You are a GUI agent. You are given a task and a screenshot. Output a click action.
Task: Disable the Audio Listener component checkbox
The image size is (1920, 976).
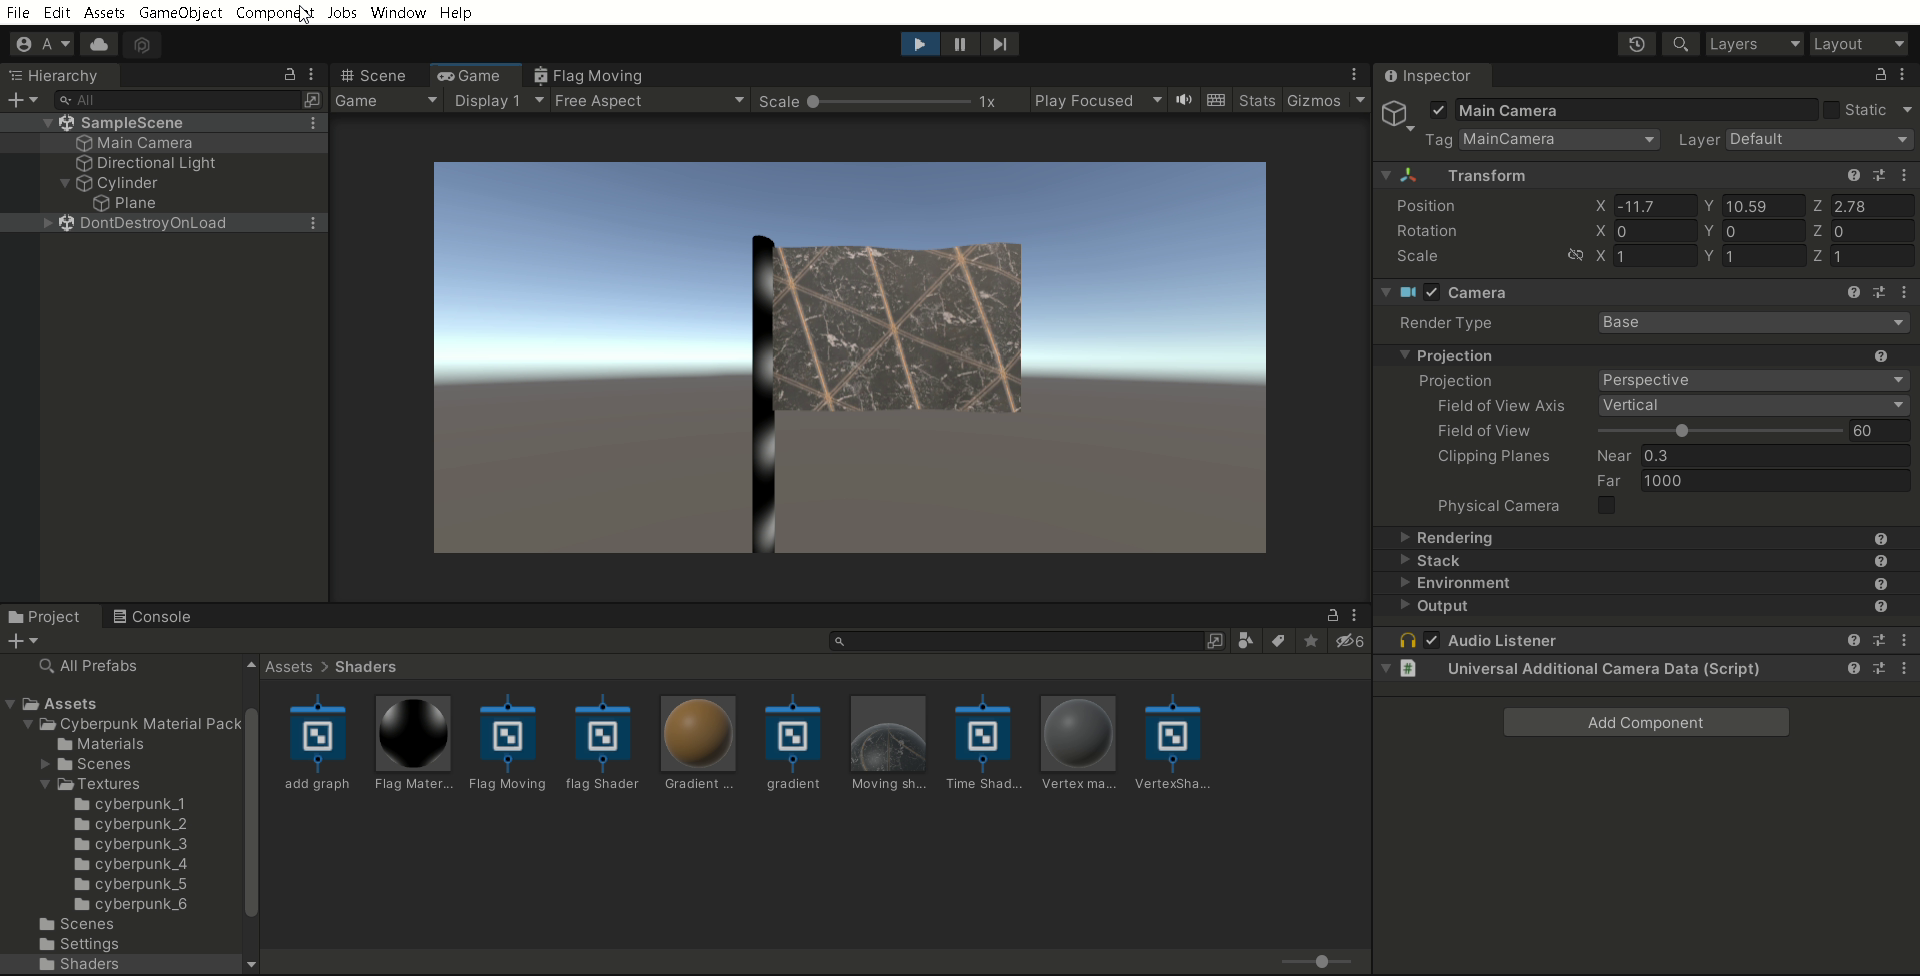pyautogui.click(x=1432, y=640)
